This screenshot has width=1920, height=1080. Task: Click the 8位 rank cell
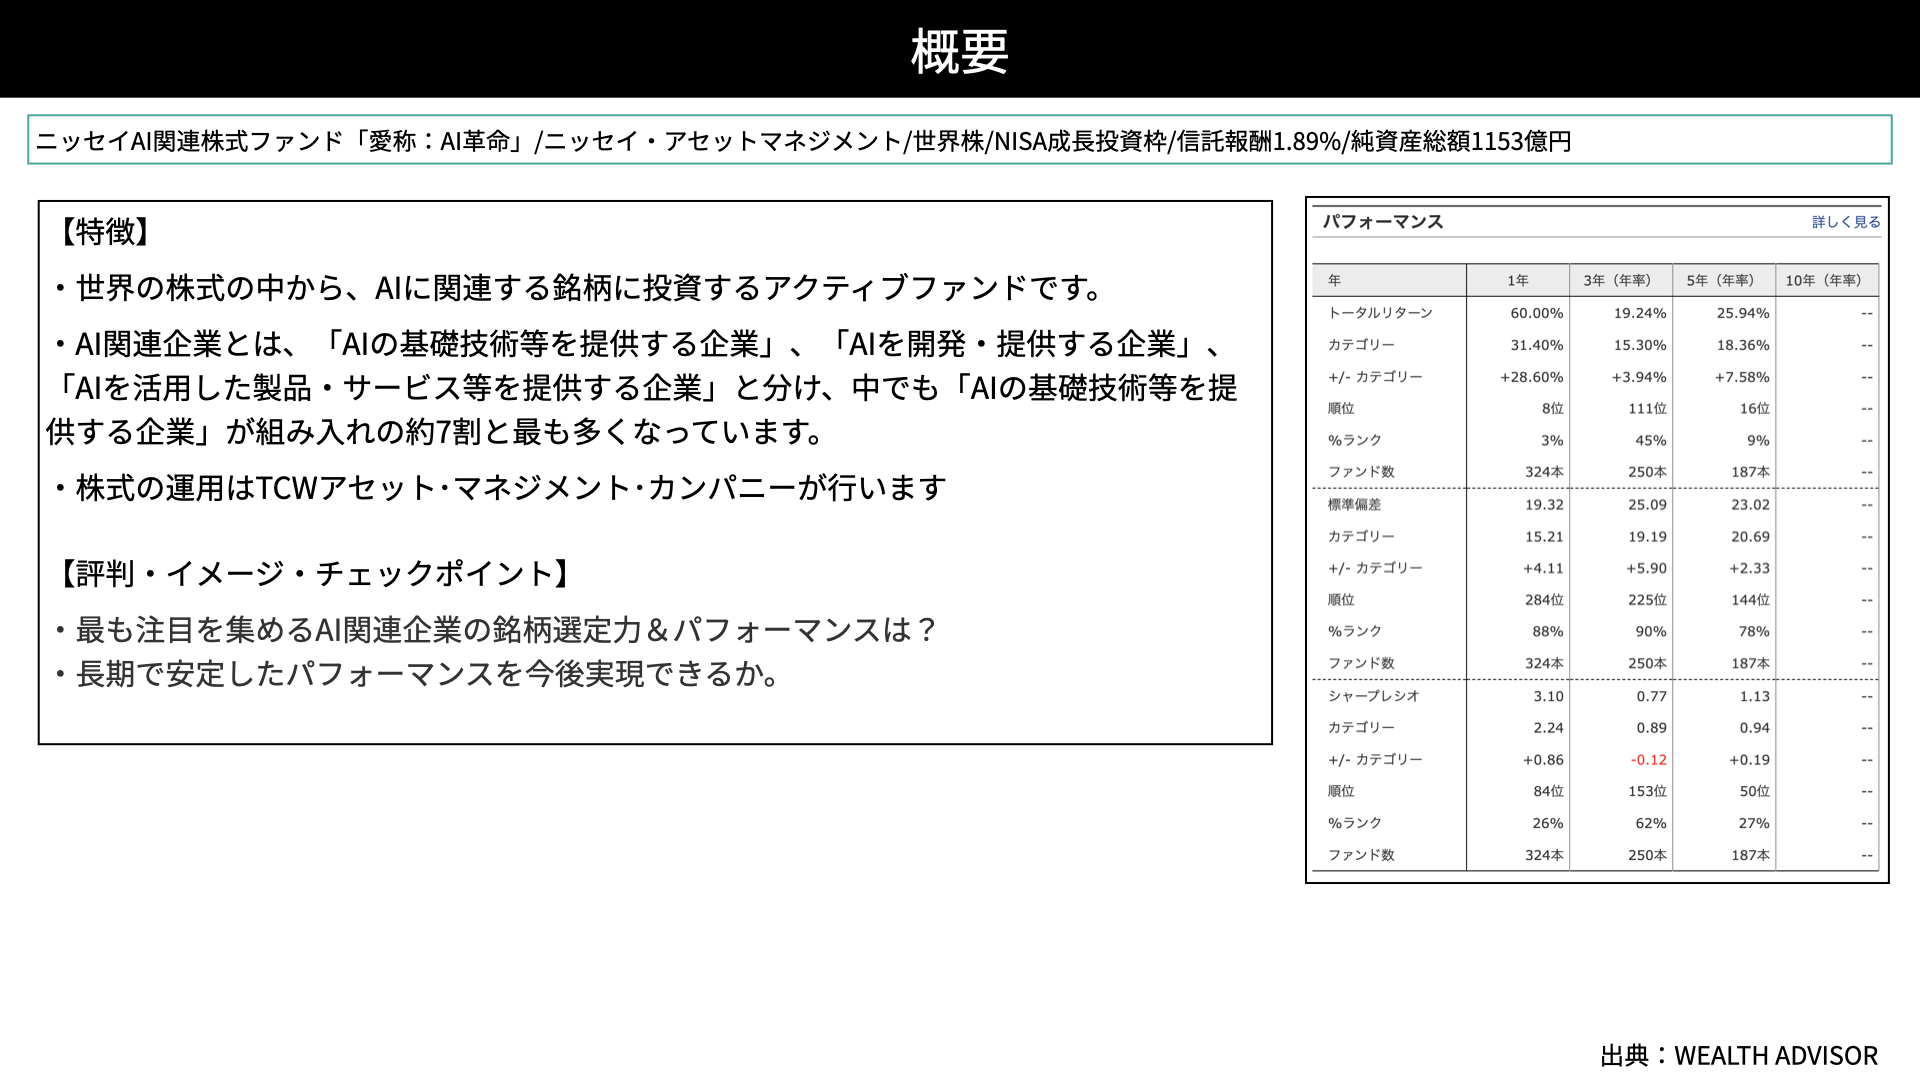click(x=1553, y=408)
